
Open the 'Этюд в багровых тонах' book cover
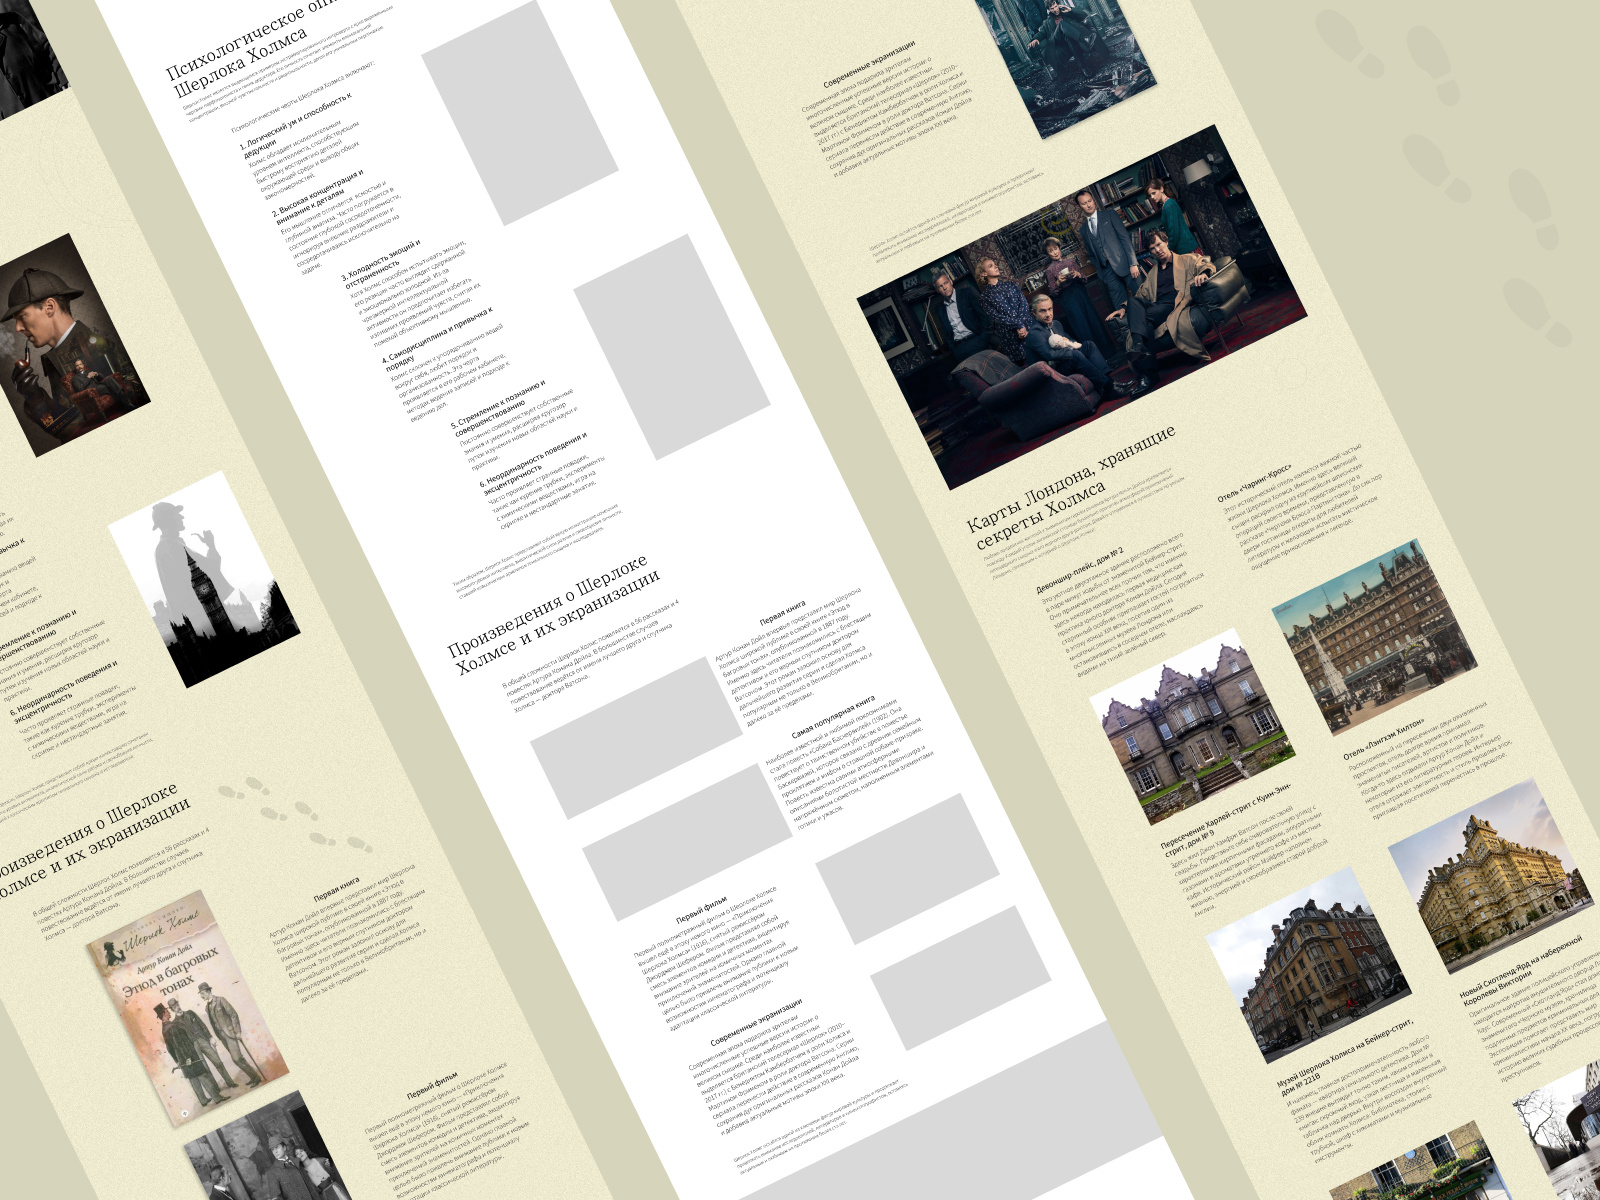(186, 1008)
